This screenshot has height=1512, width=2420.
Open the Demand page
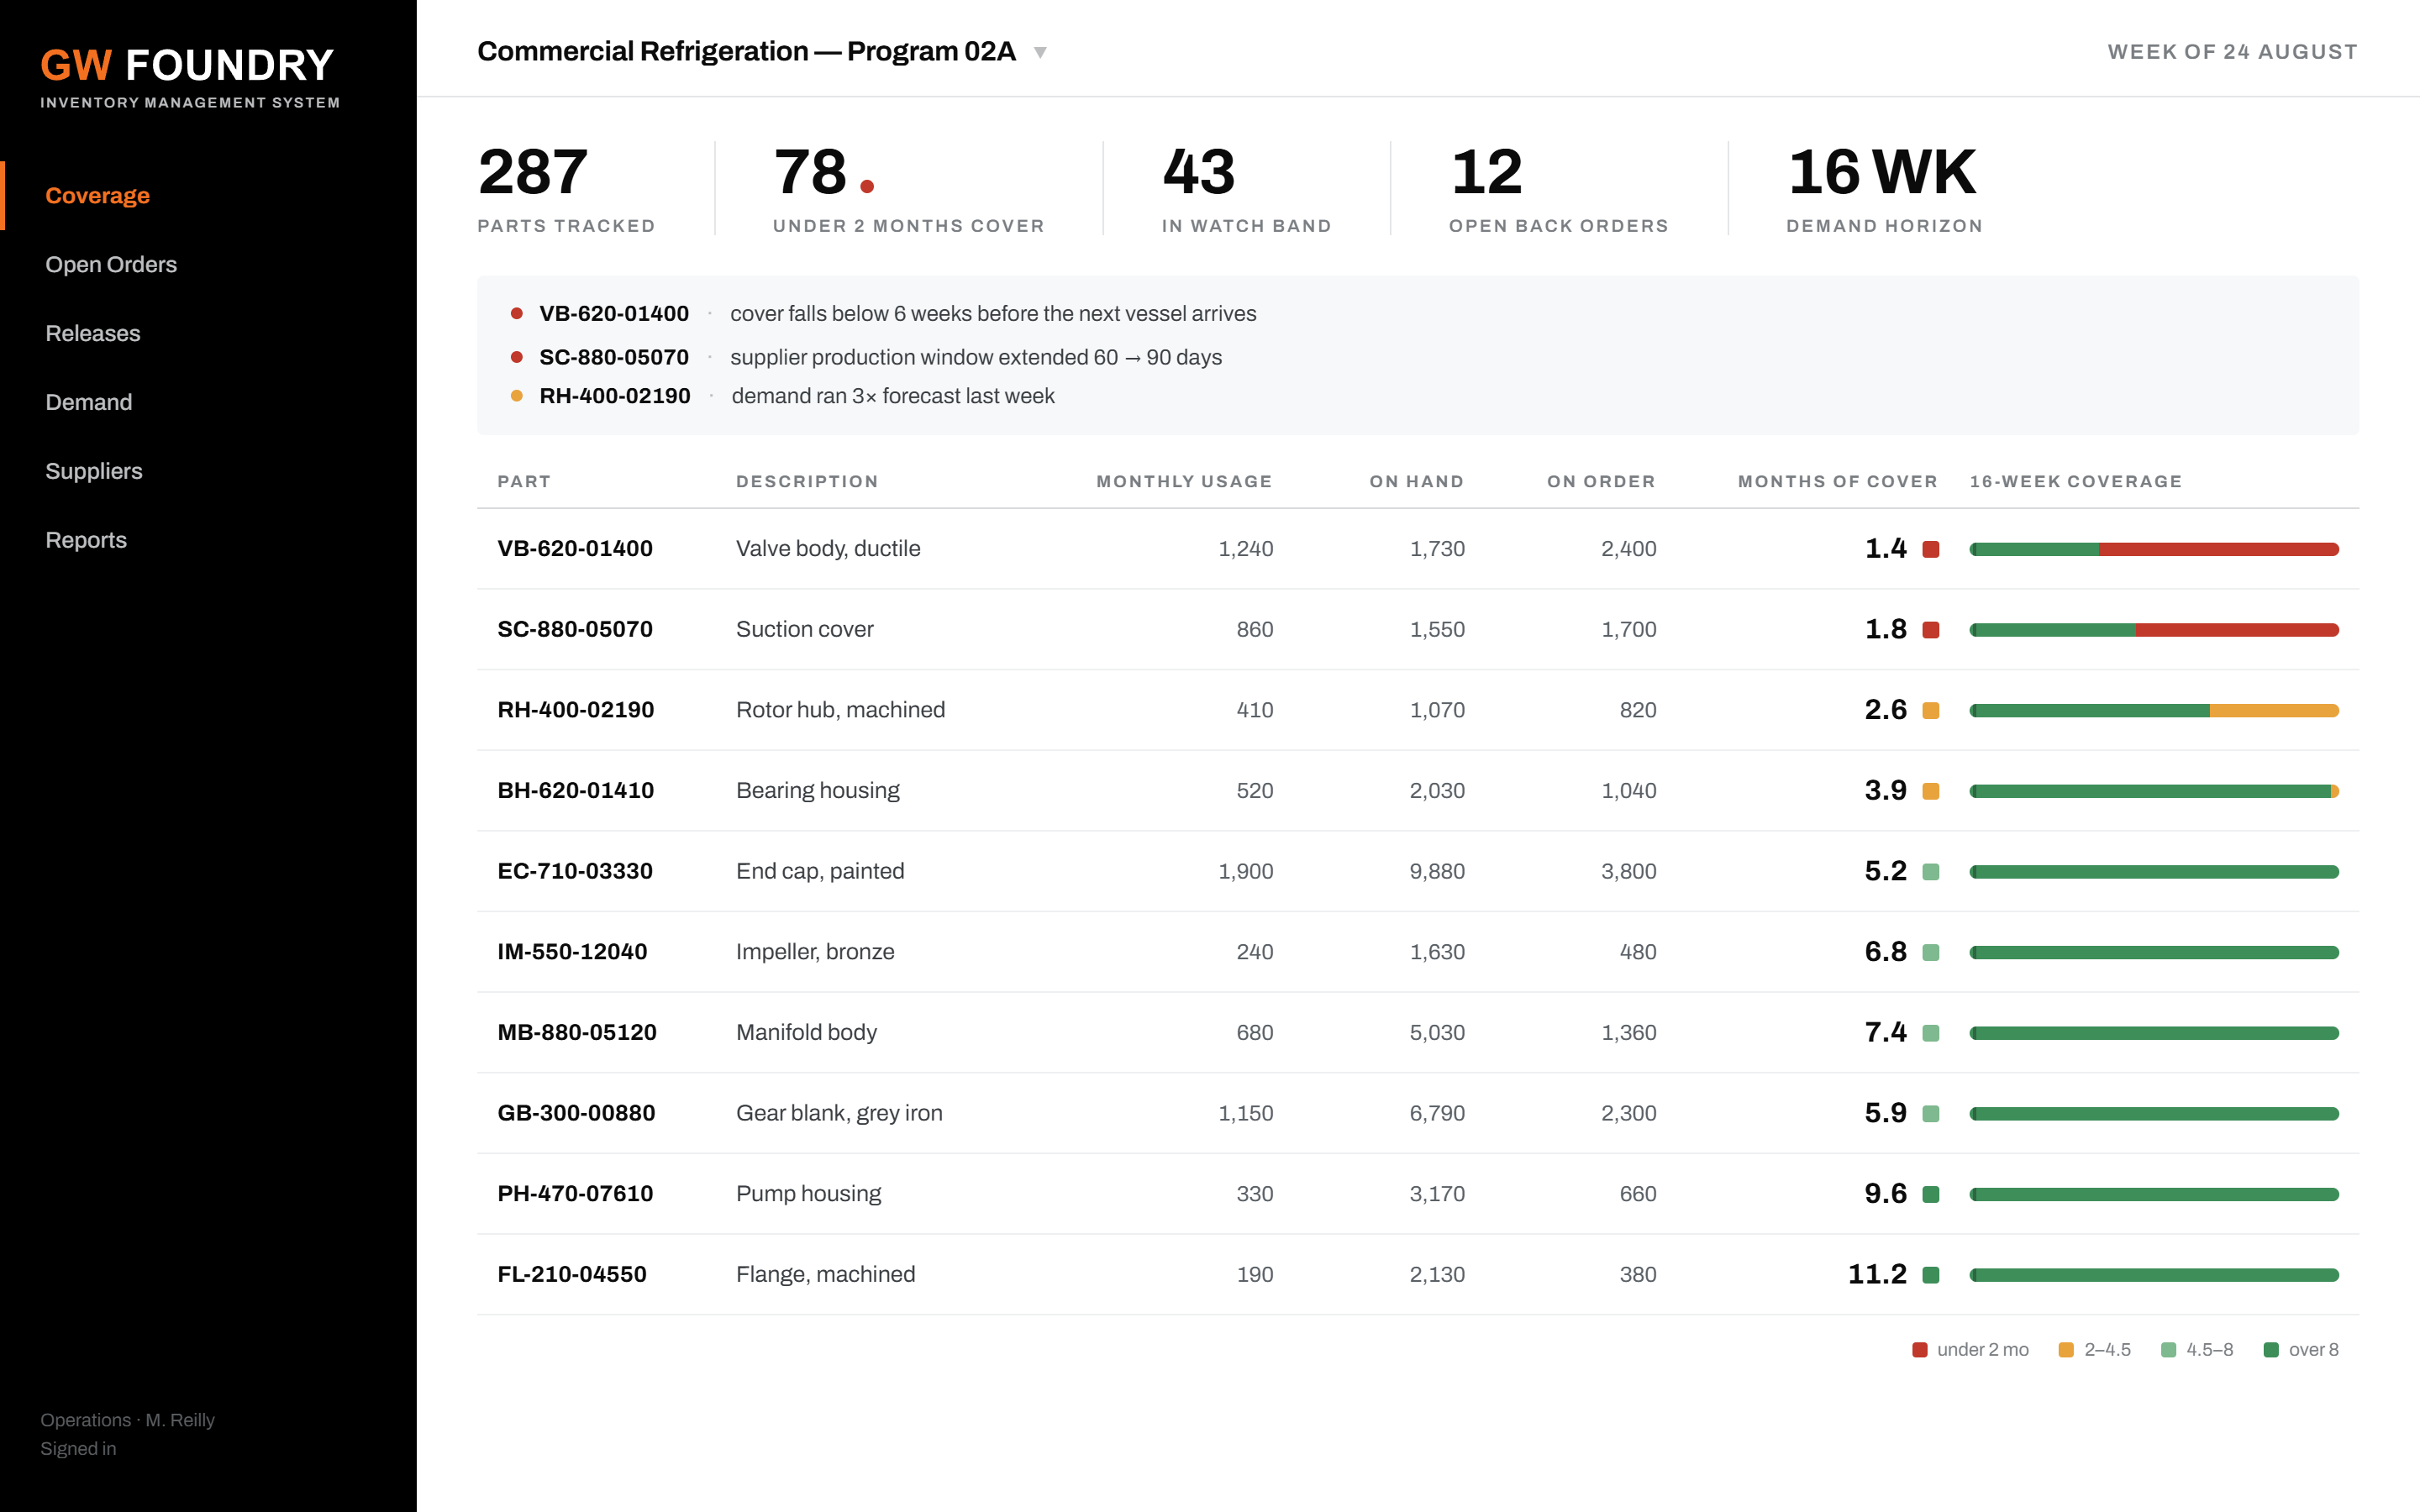89,403
